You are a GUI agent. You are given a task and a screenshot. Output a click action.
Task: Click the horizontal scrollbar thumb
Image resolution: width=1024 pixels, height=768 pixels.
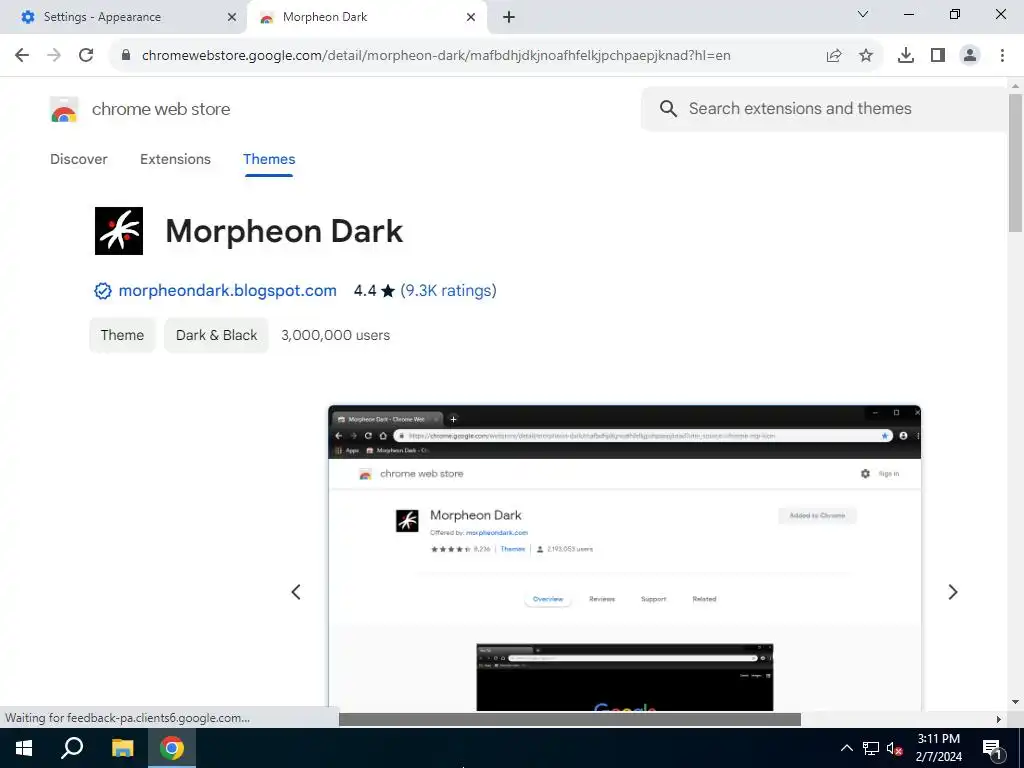(x=569, y=719)
